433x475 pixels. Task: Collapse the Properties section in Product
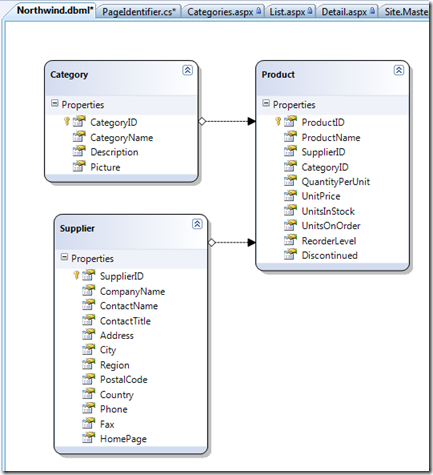[266, 103]
